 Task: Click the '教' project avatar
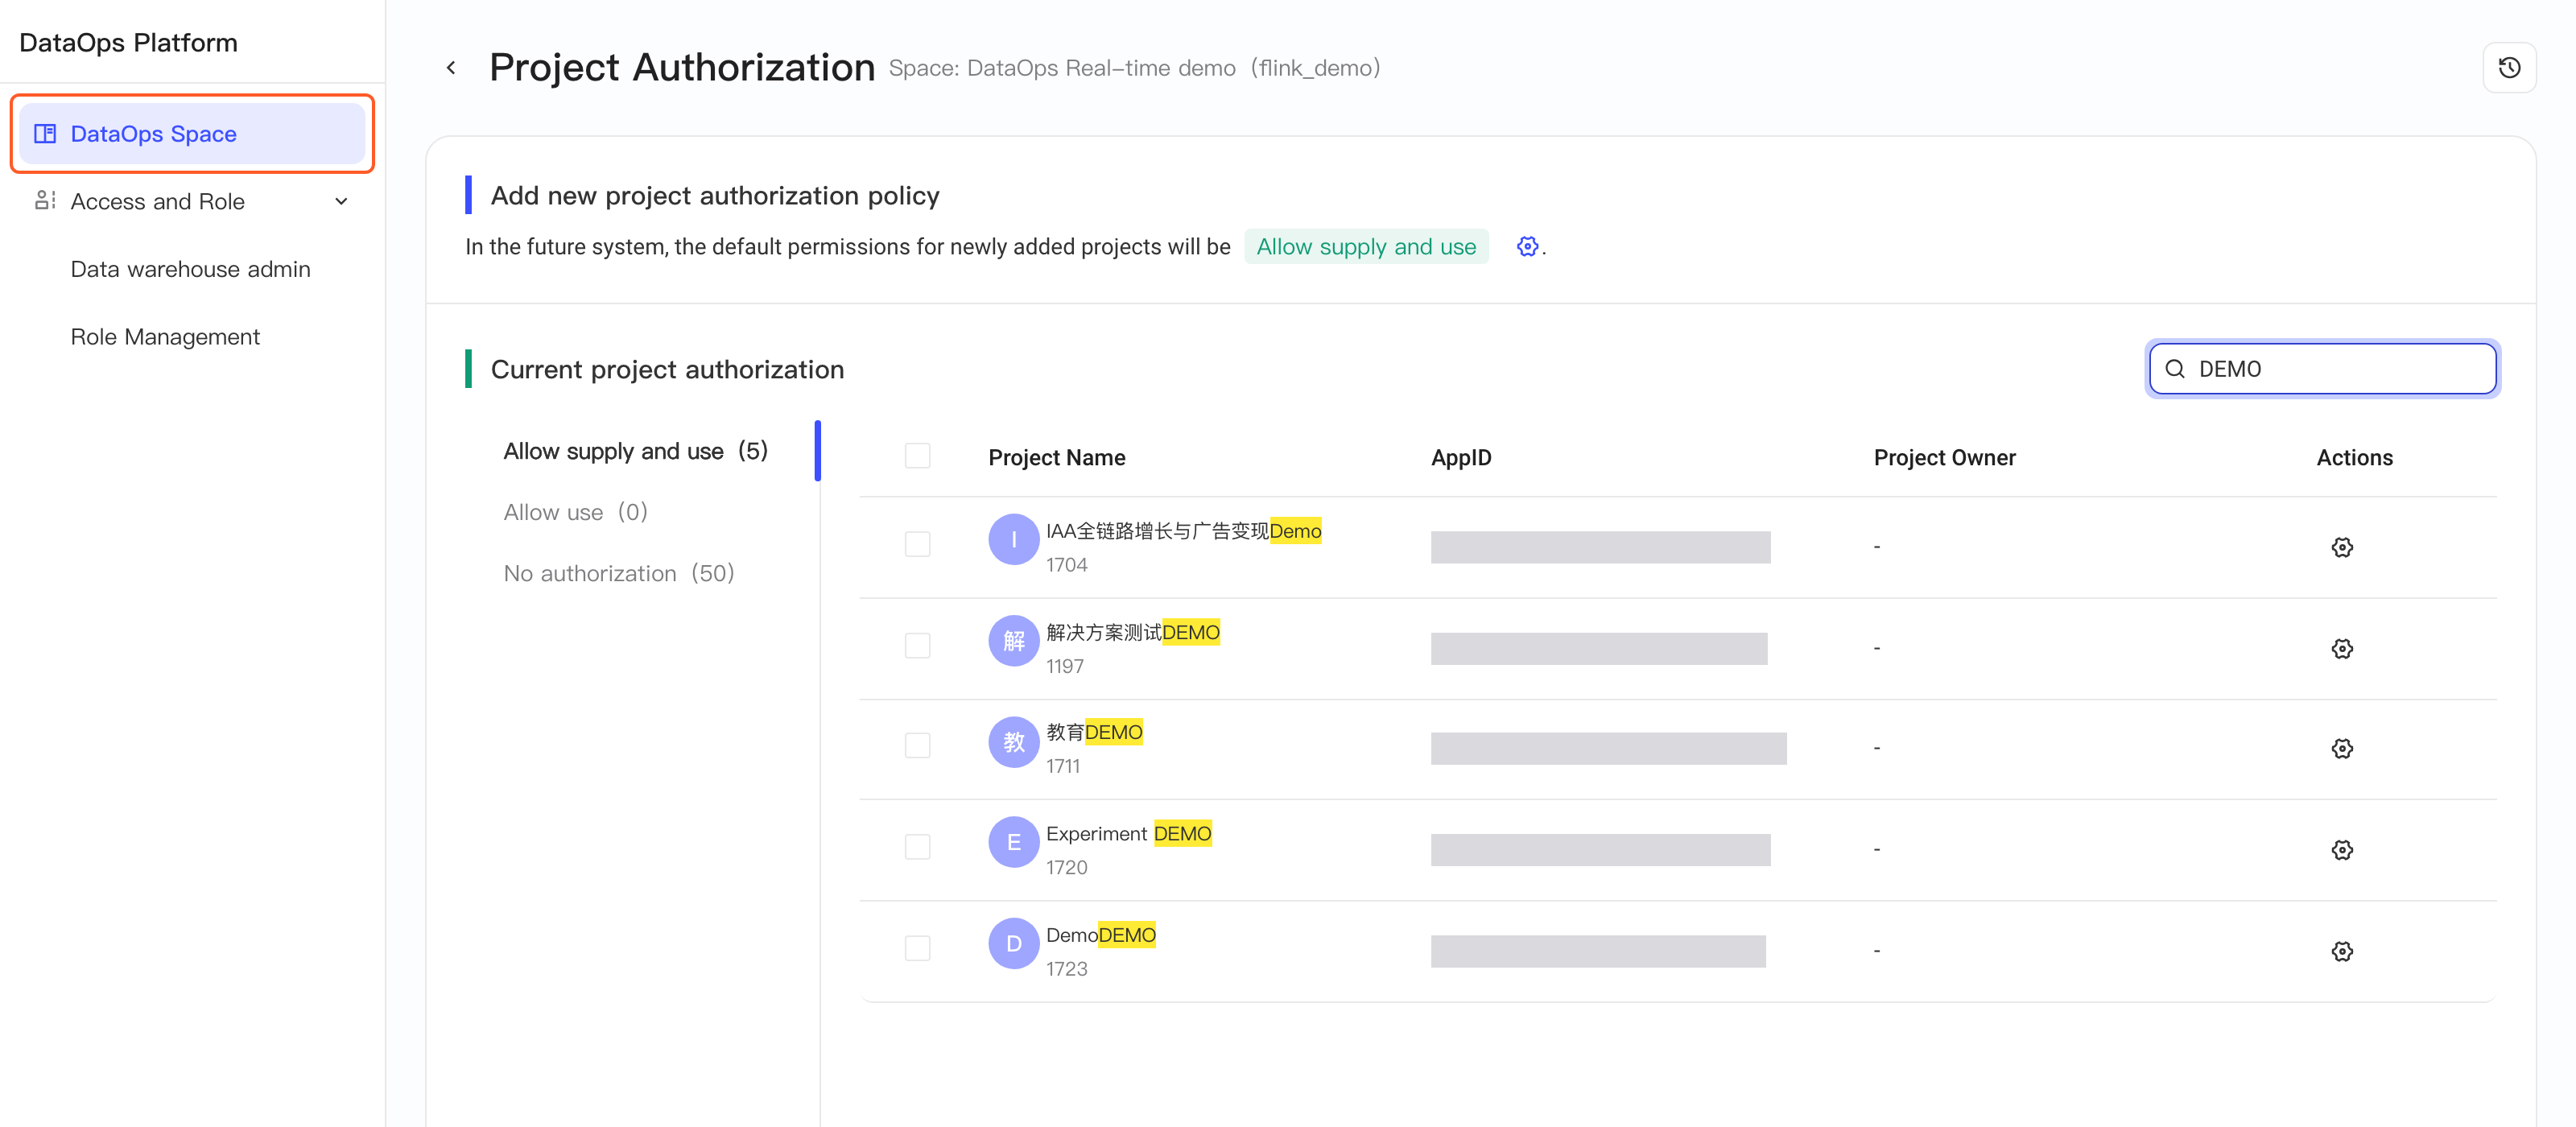pyautogui.click(x=1013, y=741)
